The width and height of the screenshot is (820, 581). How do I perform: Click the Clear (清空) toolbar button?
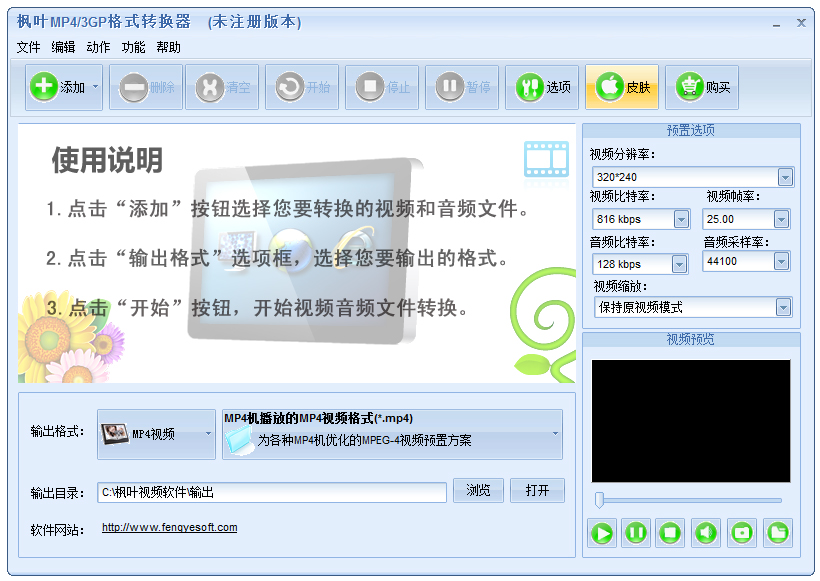222,87
